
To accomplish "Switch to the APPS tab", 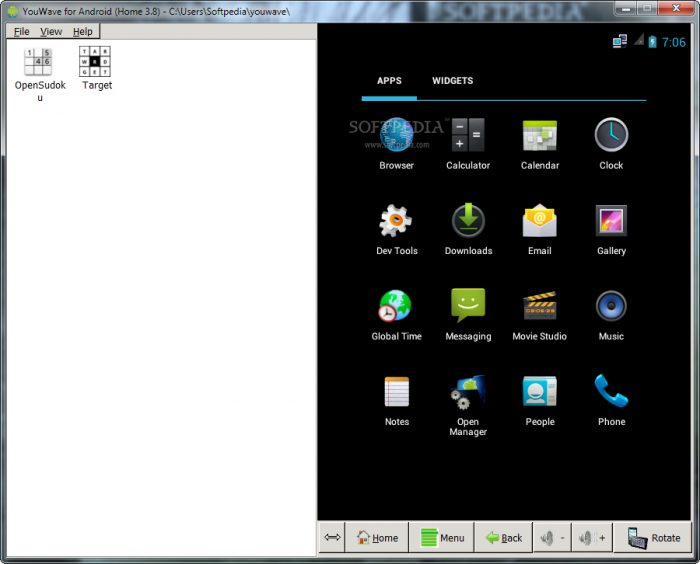I will 389,81.
